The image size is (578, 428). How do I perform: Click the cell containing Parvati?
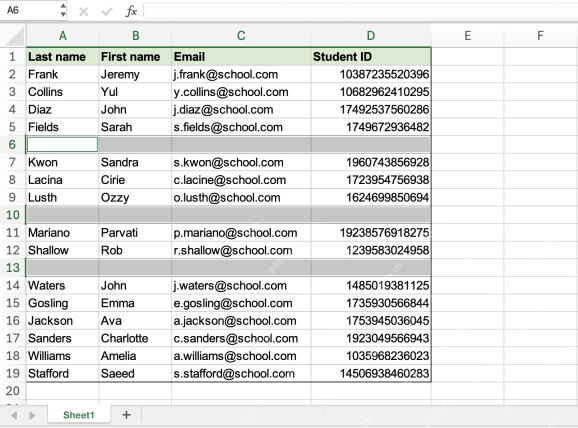(x=135, y=233)
